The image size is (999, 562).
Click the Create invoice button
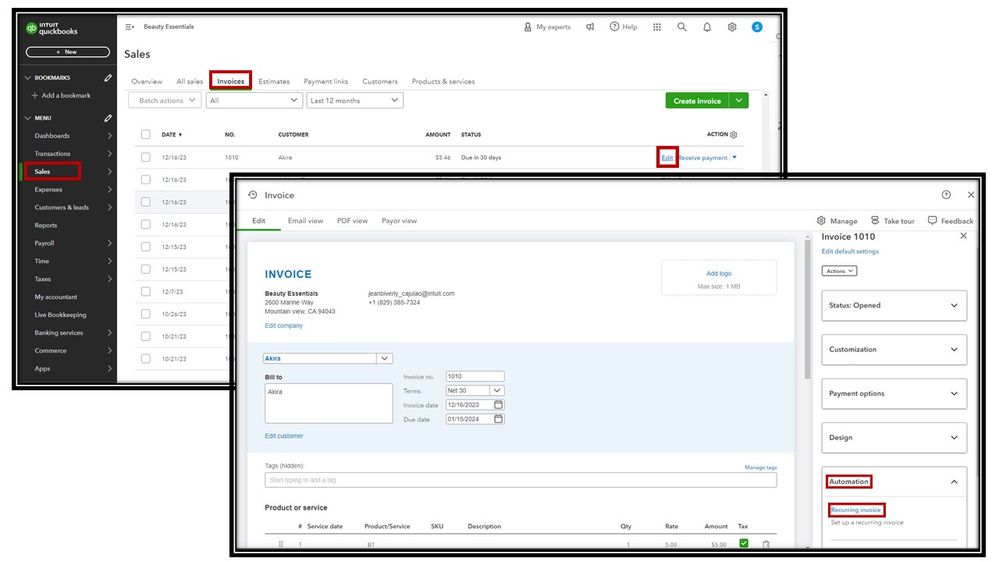[697, 101]
